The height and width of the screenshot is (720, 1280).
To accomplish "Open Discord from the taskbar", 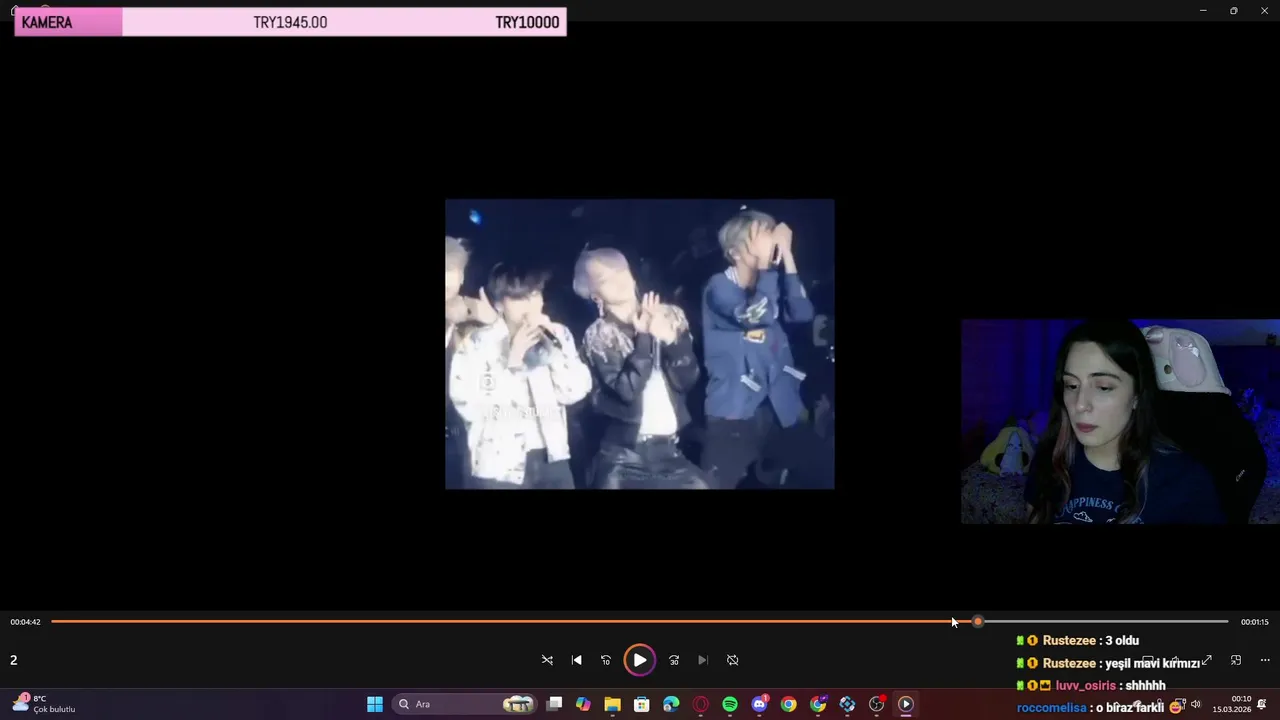I will pos(759,704).
